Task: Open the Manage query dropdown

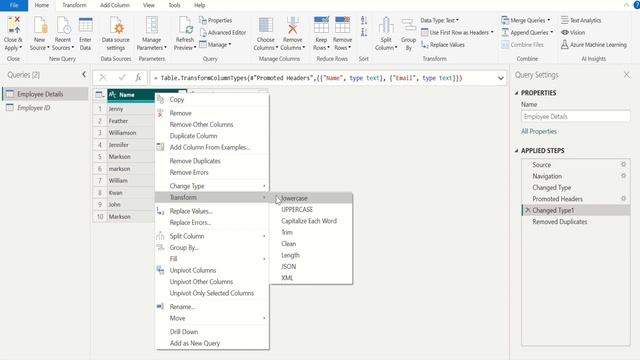Action: click(x=215, y=44)
